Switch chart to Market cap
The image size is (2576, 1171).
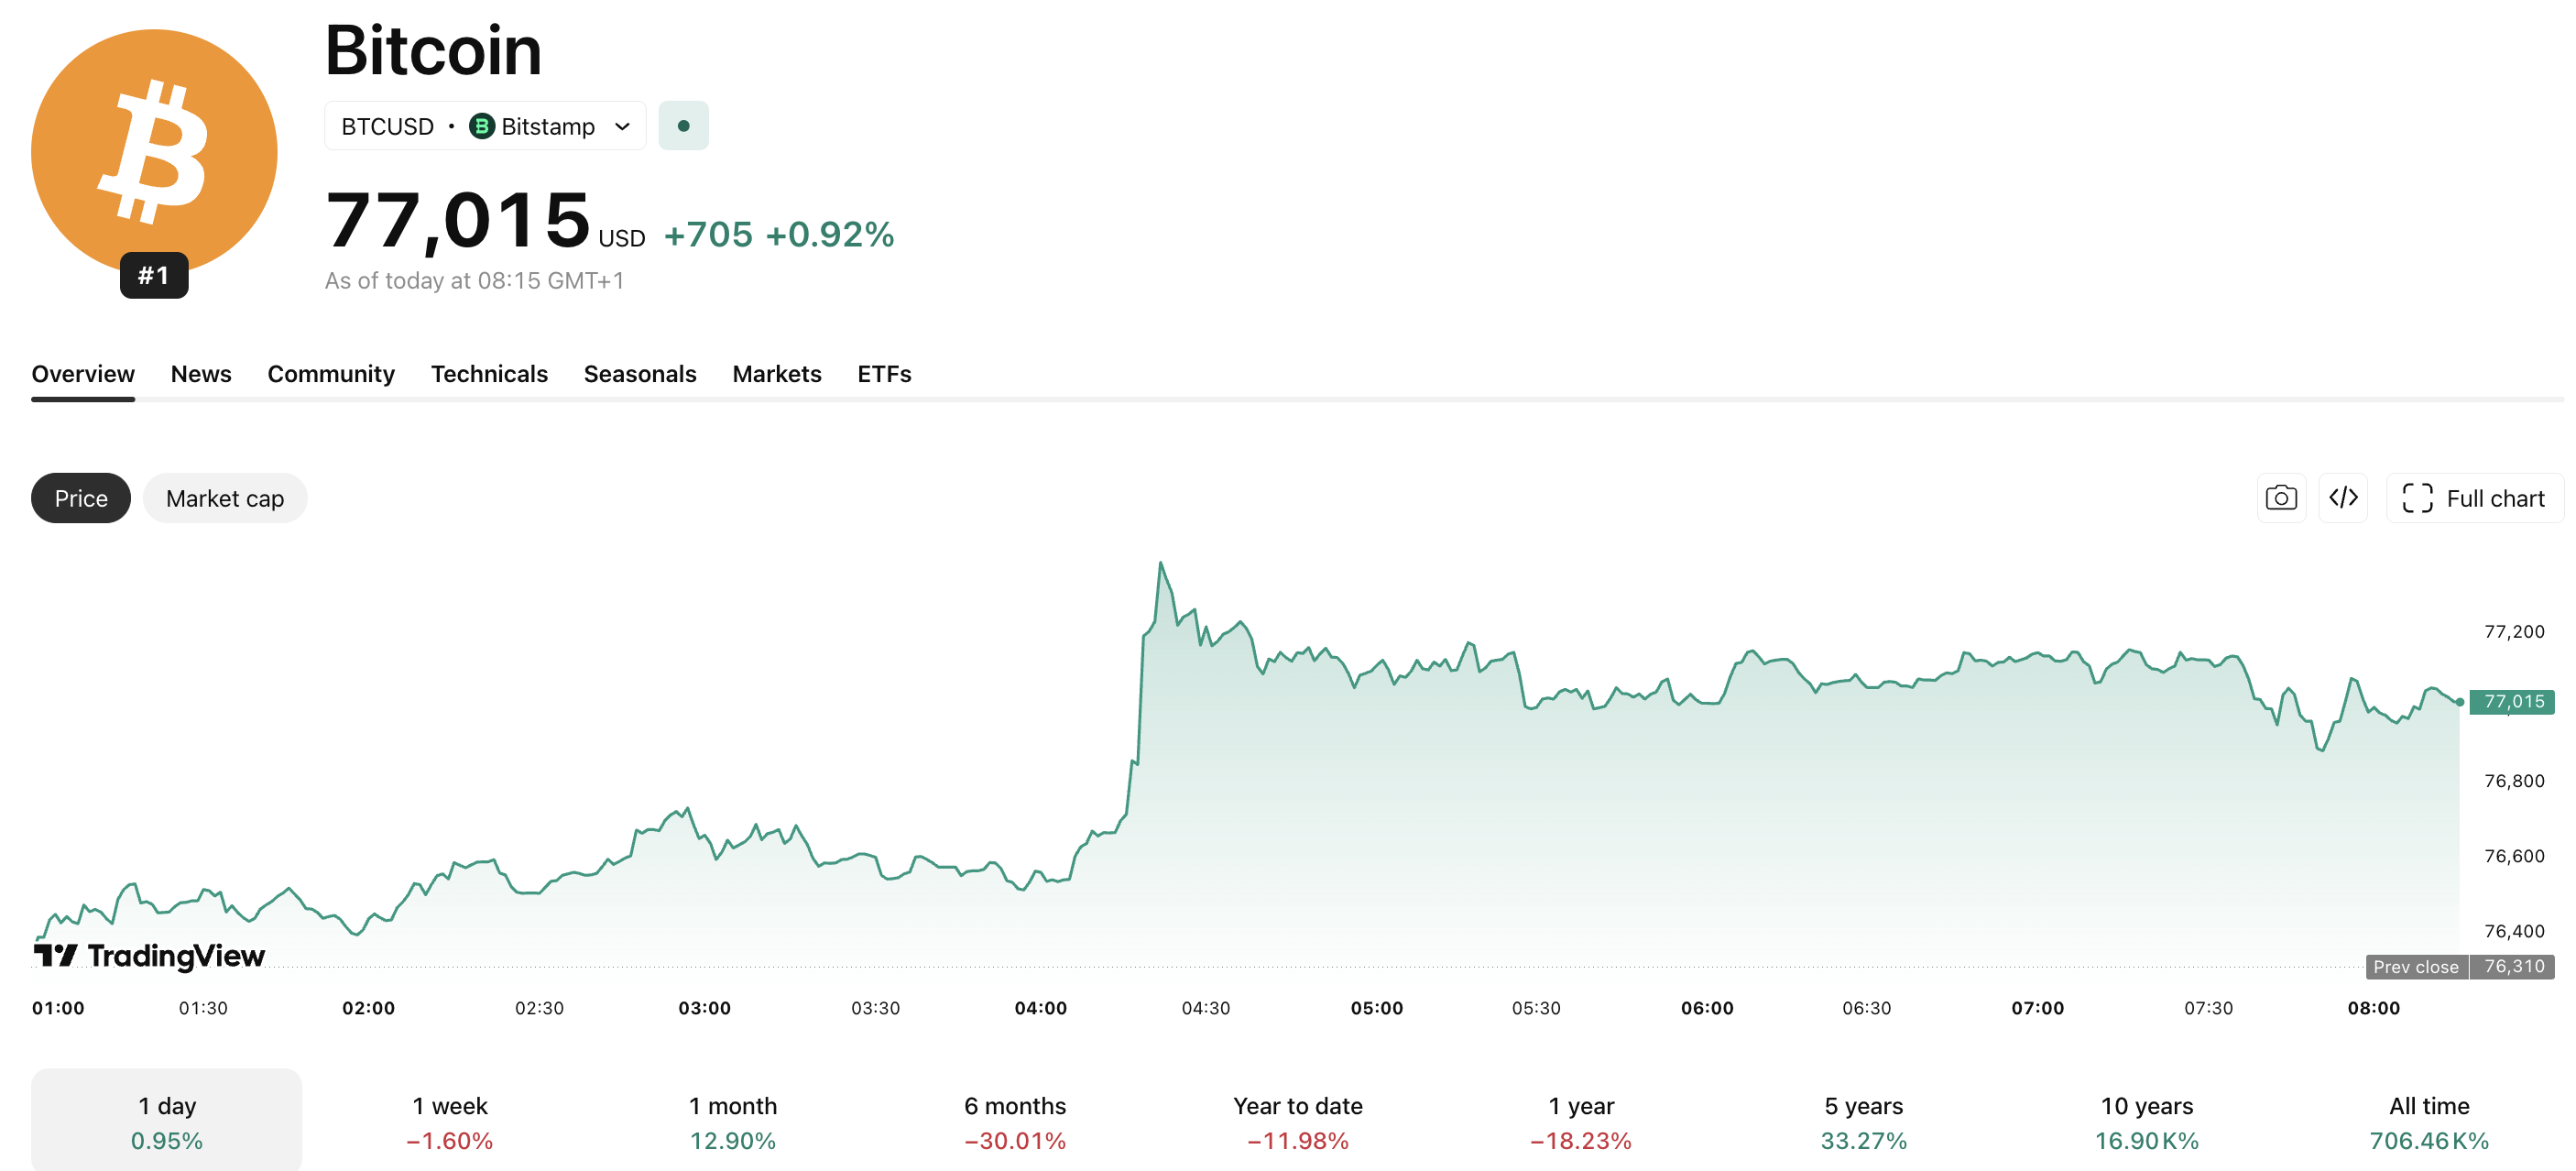click(x=225, y=498)
